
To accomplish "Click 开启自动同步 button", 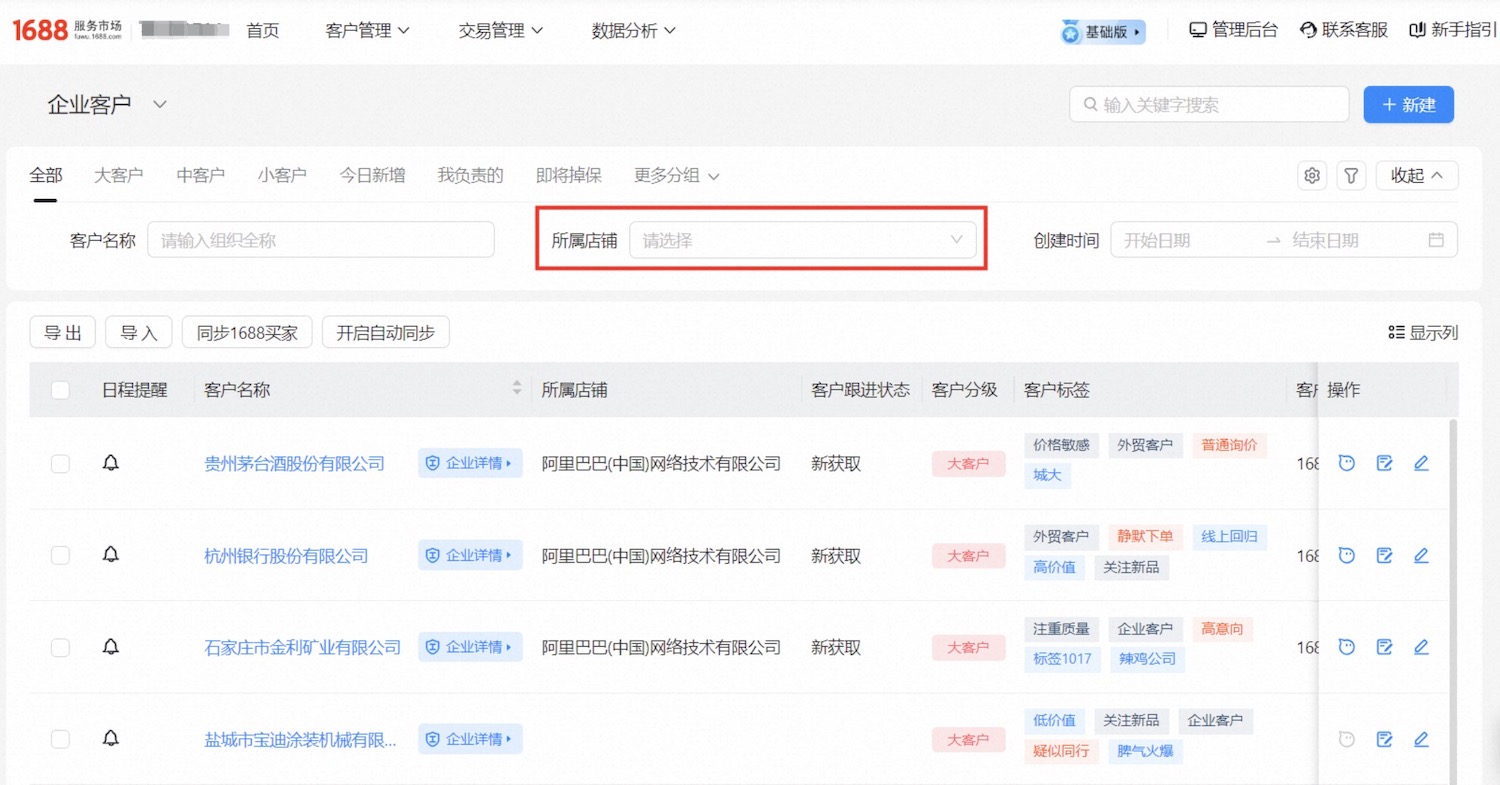I will pos(385,332).
